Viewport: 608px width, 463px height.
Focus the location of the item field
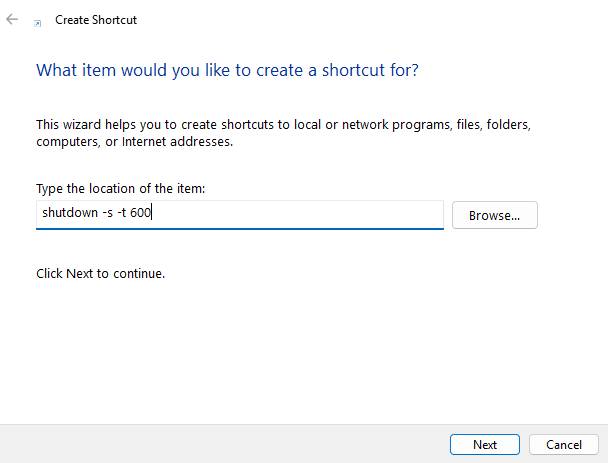pyautogui.click(x=240, y=215)
